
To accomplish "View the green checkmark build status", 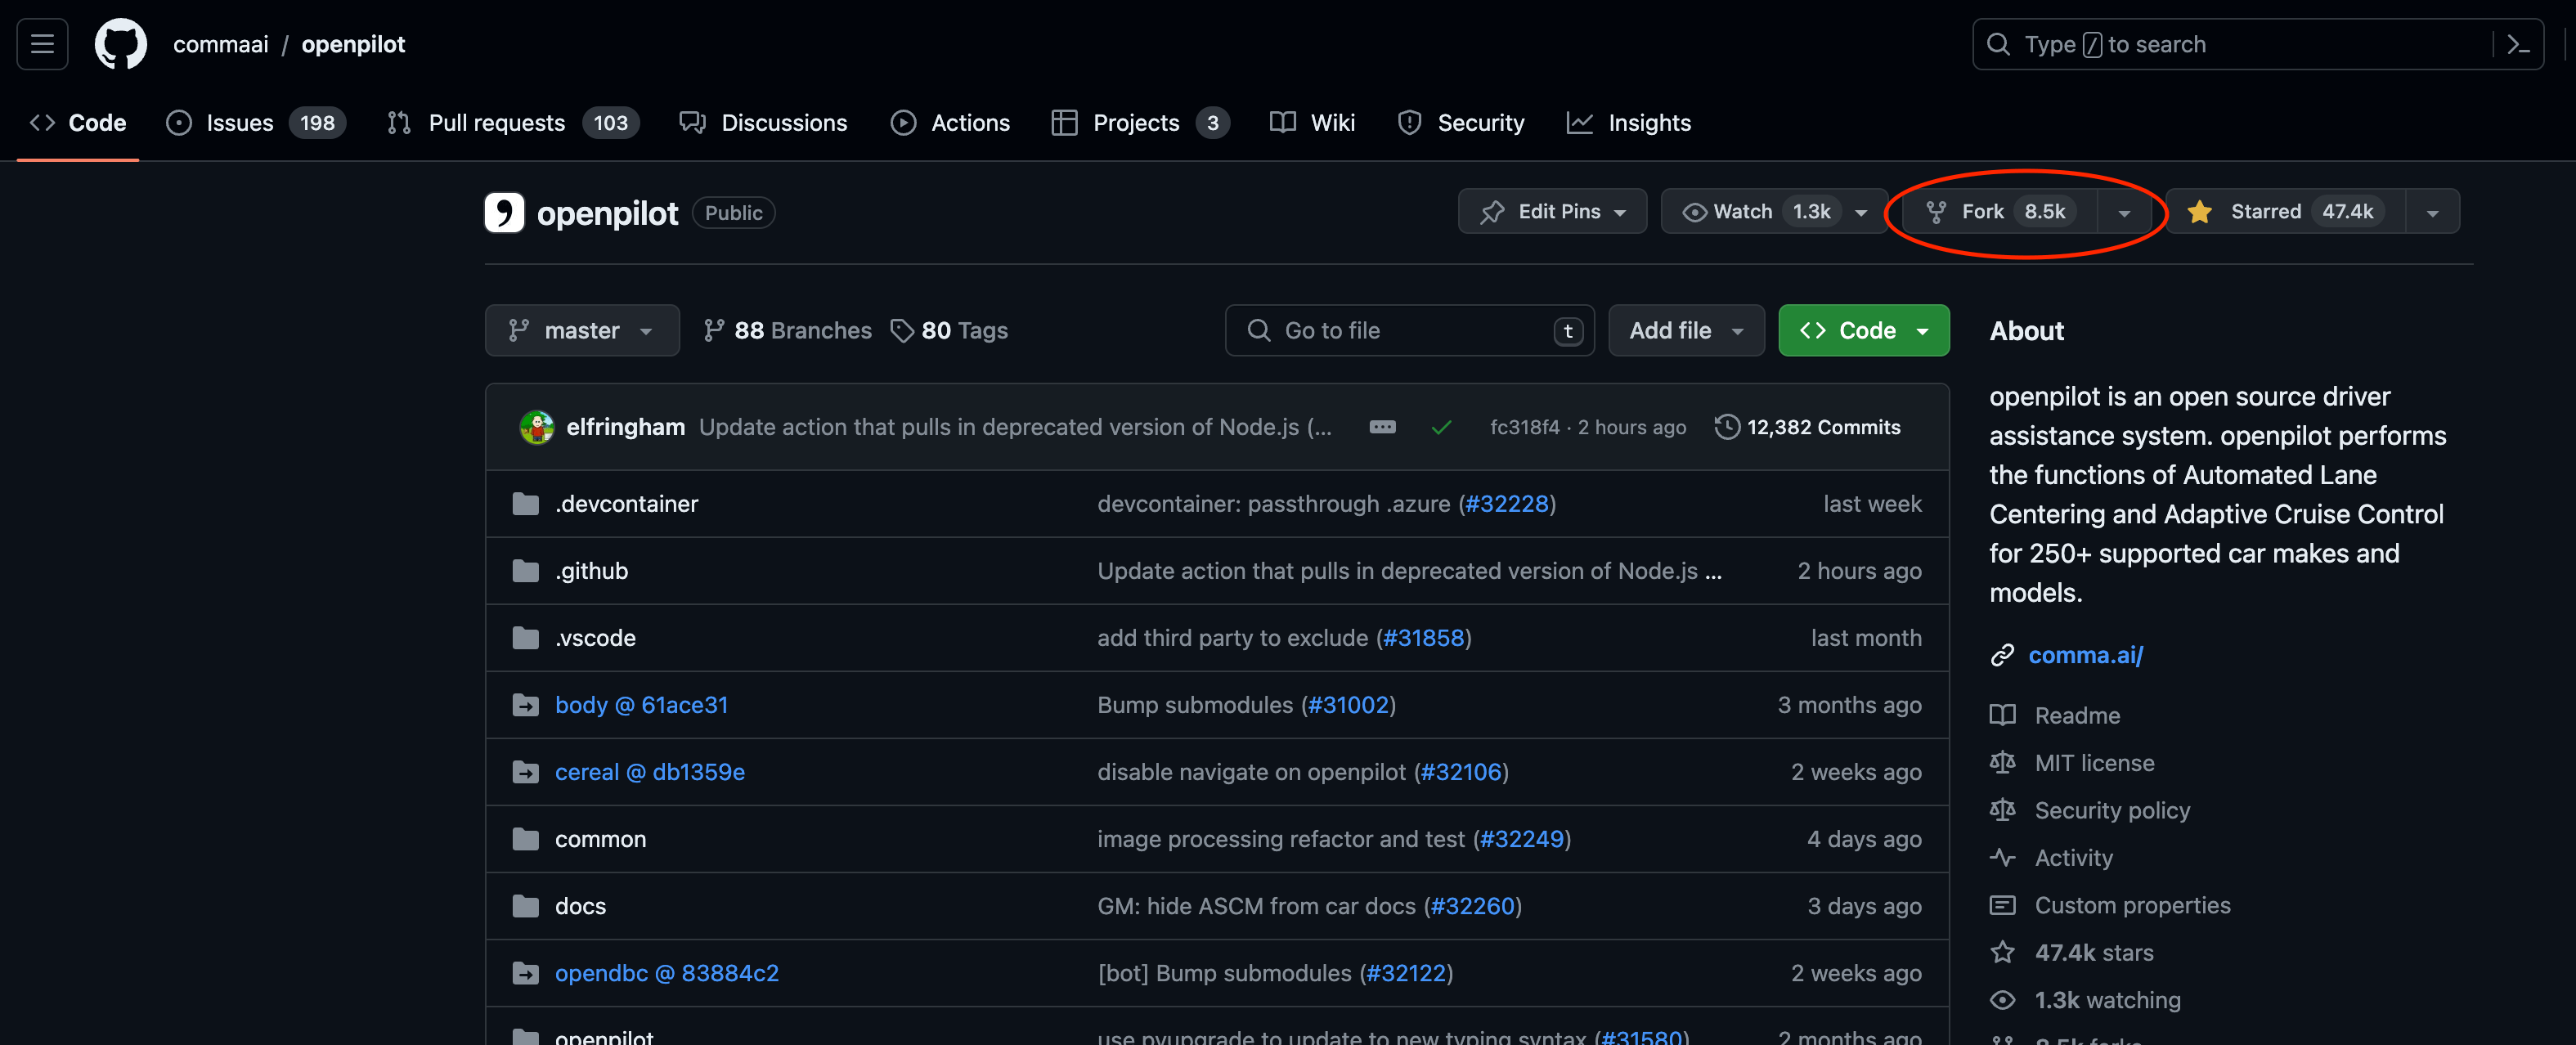I will point(1441,427).
